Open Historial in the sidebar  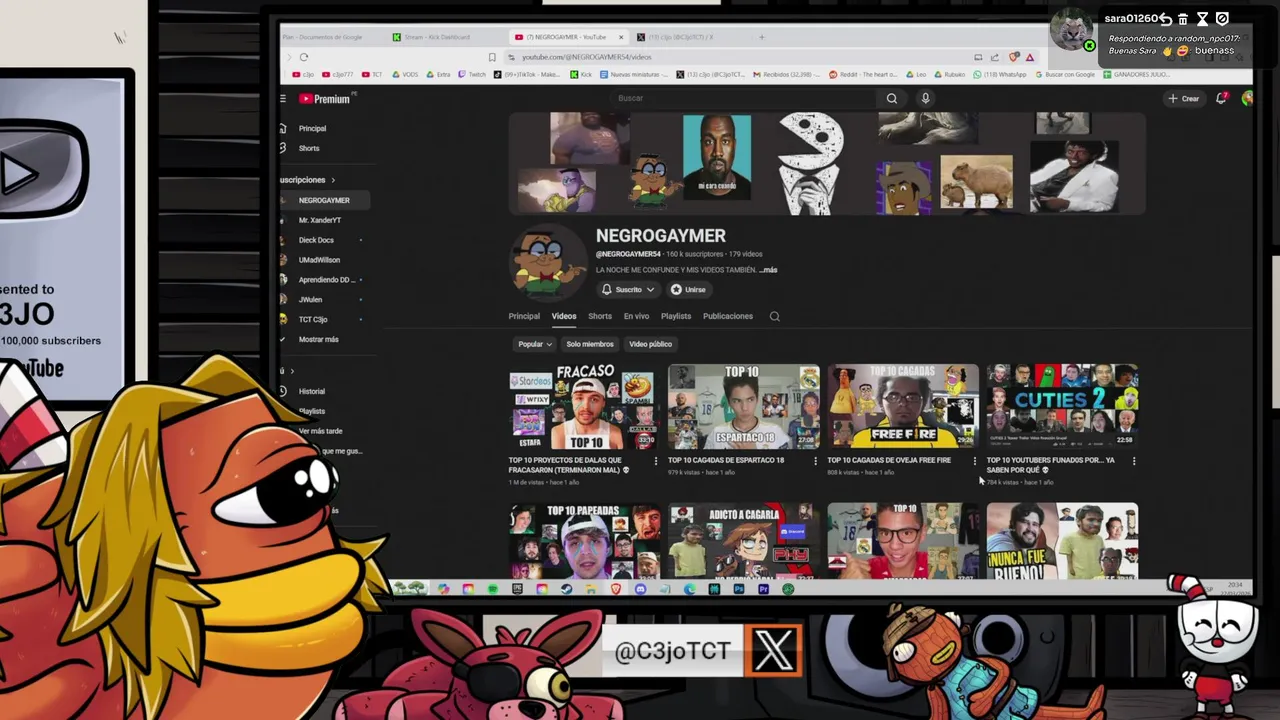point(311,391)
